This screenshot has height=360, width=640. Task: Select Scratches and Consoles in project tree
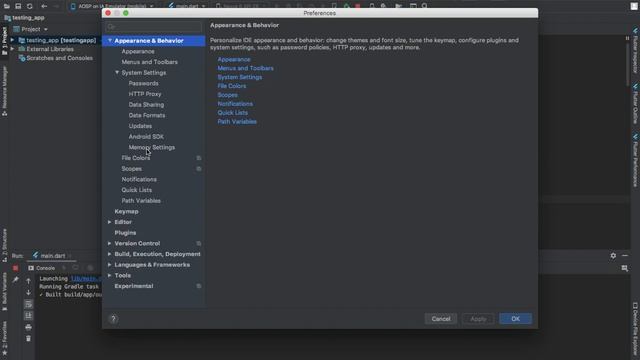[x=59, y=58]
